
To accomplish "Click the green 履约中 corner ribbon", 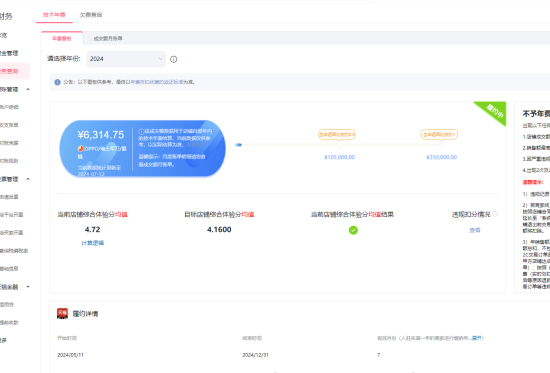I will coord(493,112).
